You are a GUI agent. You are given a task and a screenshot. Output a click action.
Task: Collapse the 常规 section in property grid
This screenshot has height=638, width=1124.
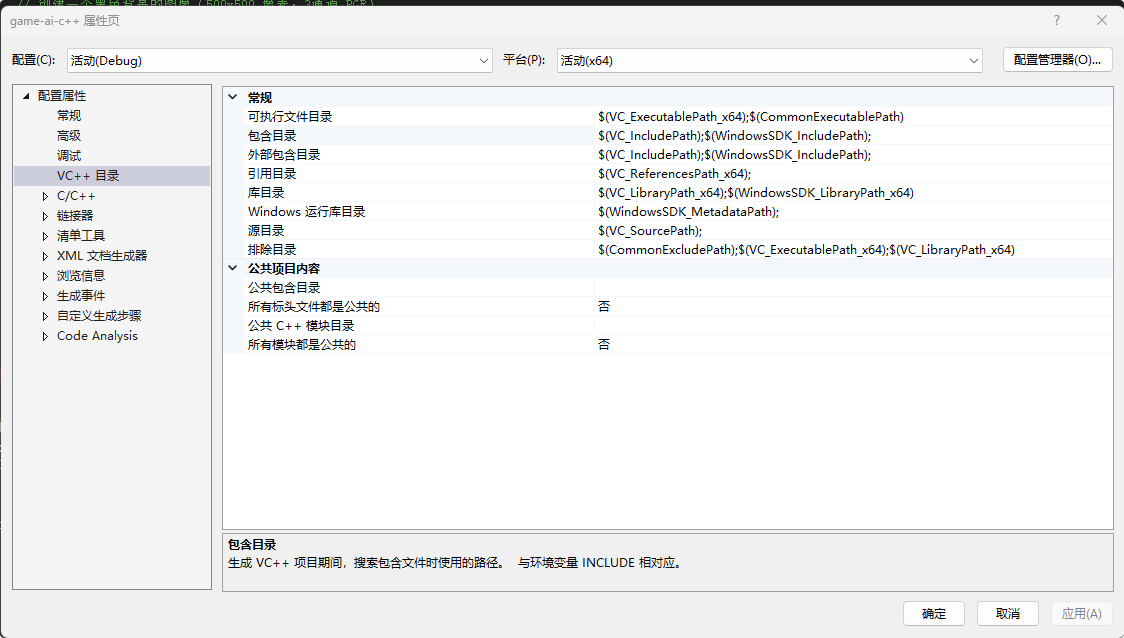click(233, 97)
